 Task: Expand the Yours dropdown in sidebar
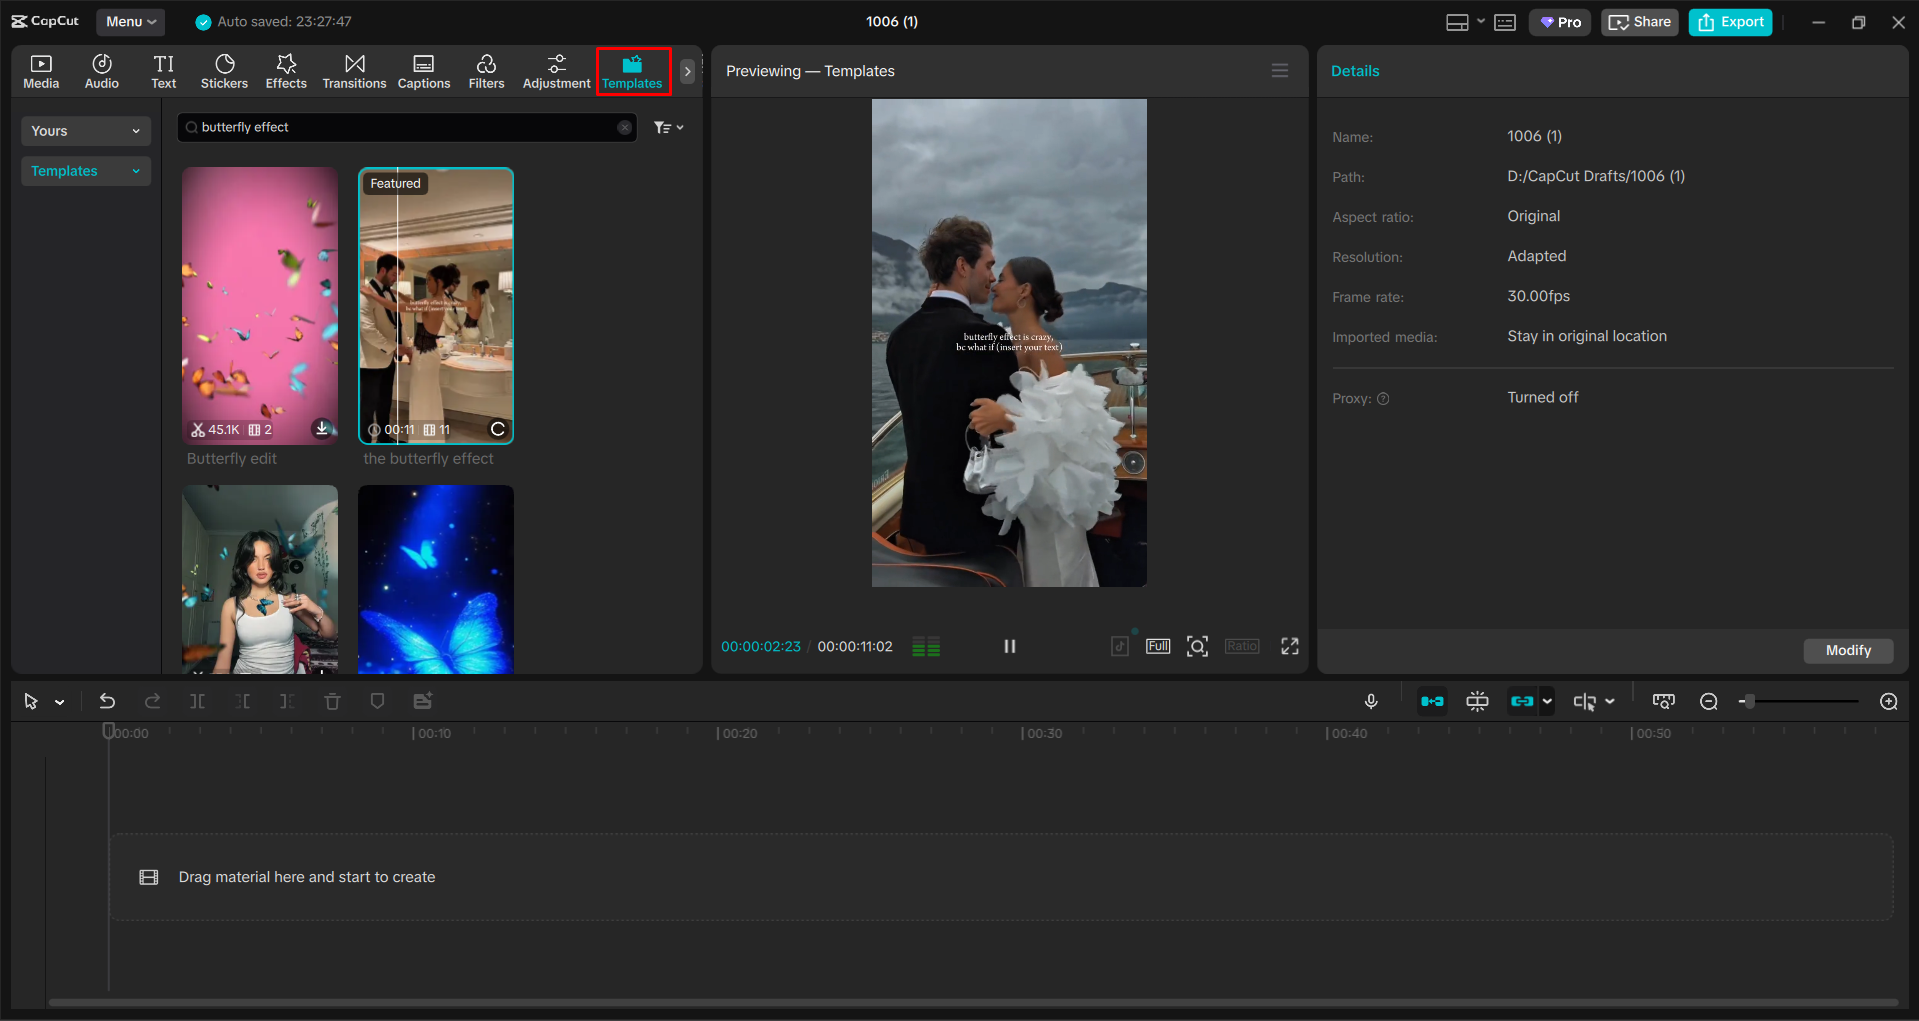click(x=85, y=131)
